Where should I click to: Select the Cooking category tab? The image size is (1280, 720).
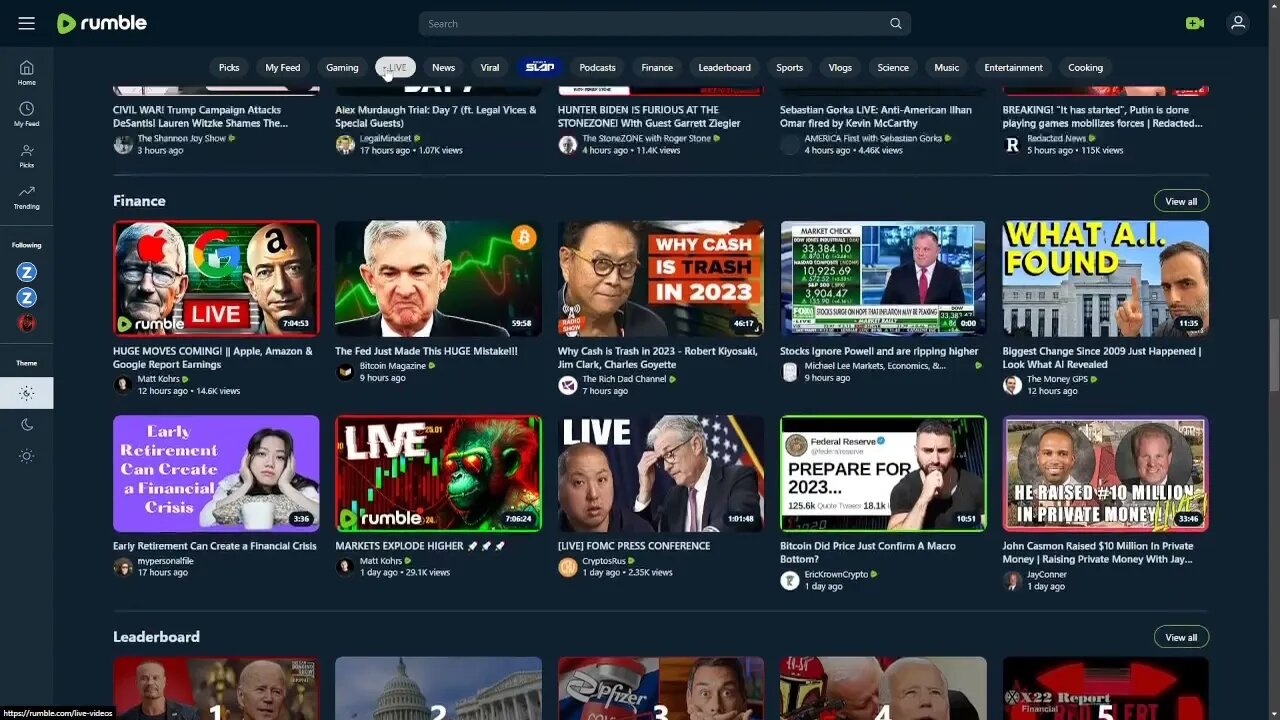[1085, 67]
